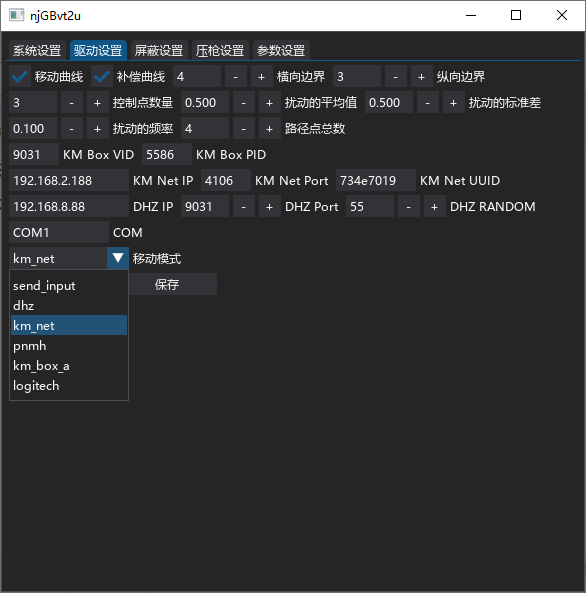Increase 路径点总数 with plus button
586x593 pixels.
click(x=269, y=129)
